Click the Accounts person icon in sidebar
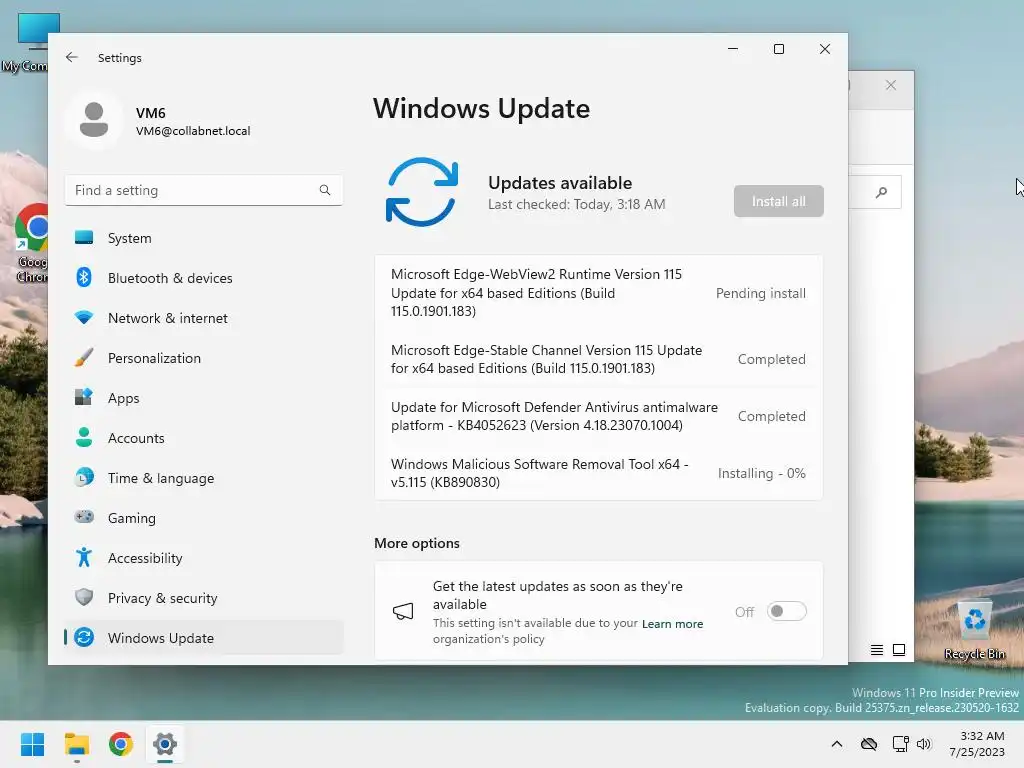 click(x=84, y=437)
